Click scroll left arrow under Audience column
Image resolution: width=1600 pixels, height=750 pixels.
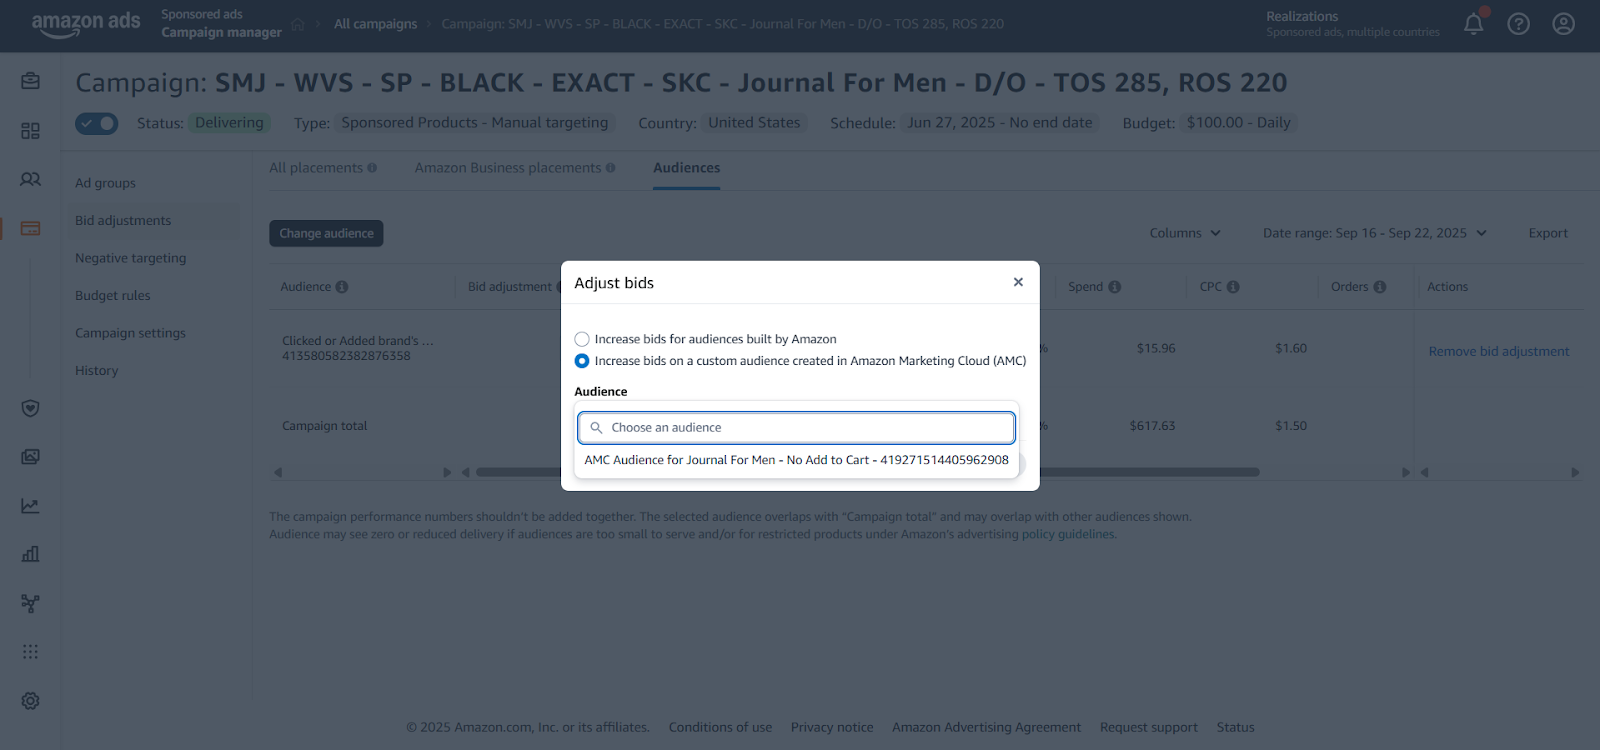coord(278,472)
